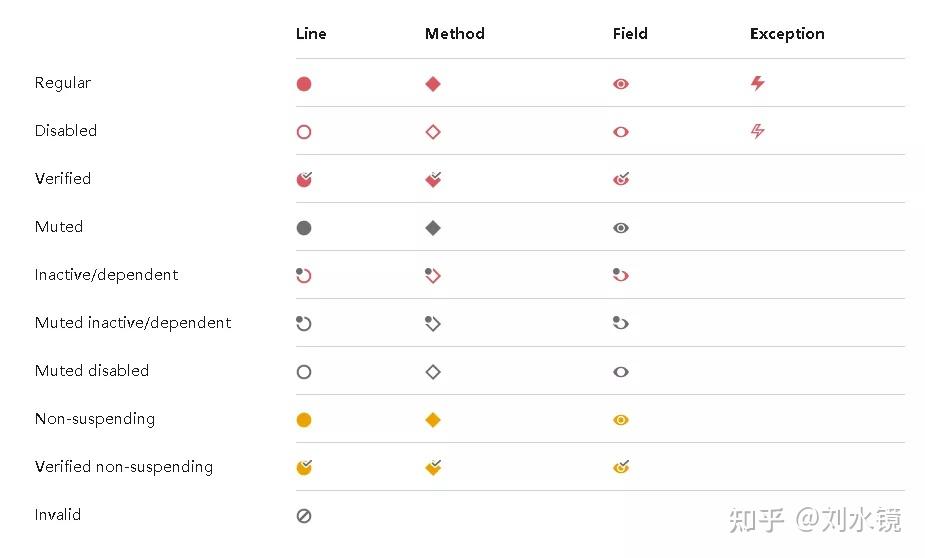Click the non-suspending method yellow diamond
The height and width of the screenshot is (558, 925).
[x=433, y=420]
